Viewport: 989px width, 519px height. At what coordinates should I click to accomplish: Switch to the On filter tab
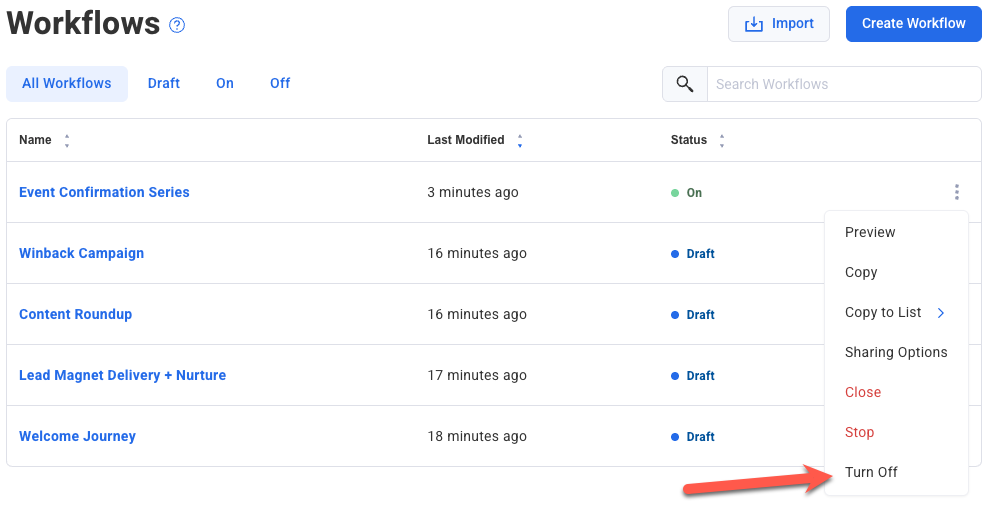225,84
